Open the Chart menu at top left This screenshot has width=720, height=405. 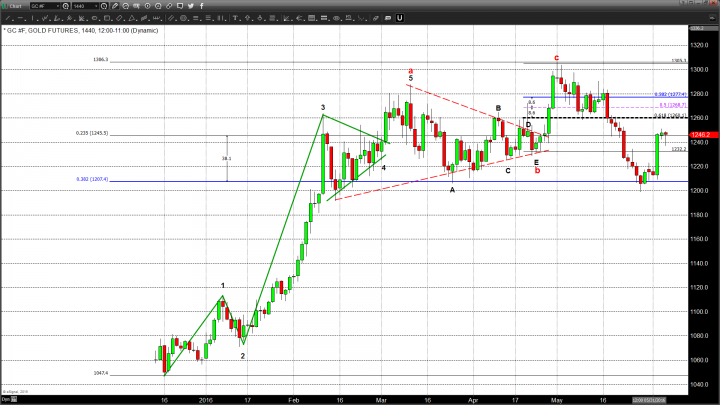14,6
